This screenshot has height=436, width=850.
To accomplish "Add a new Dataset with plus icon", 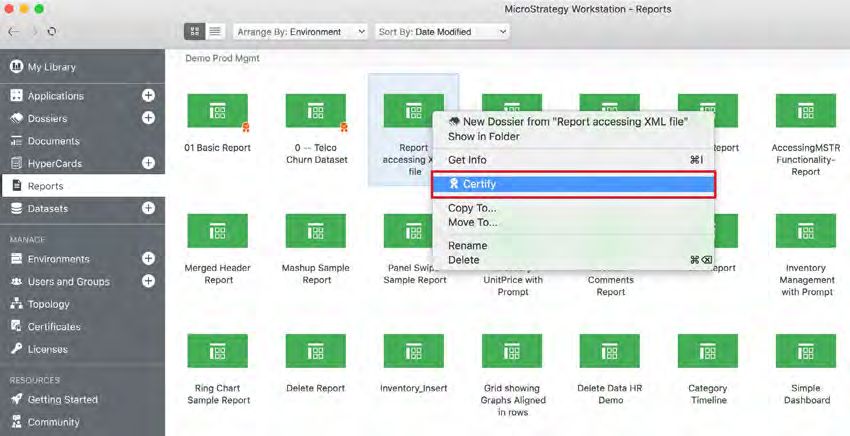I will pyautogui.click(x=148, y=208).
